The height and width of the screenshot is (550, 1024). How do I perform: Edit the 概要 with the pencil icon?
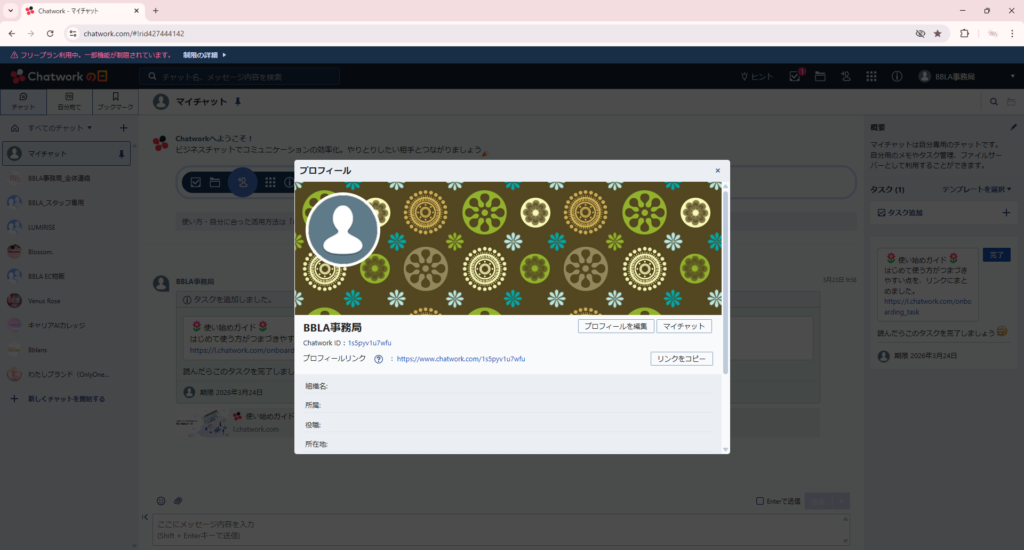tap(1013, 127)
